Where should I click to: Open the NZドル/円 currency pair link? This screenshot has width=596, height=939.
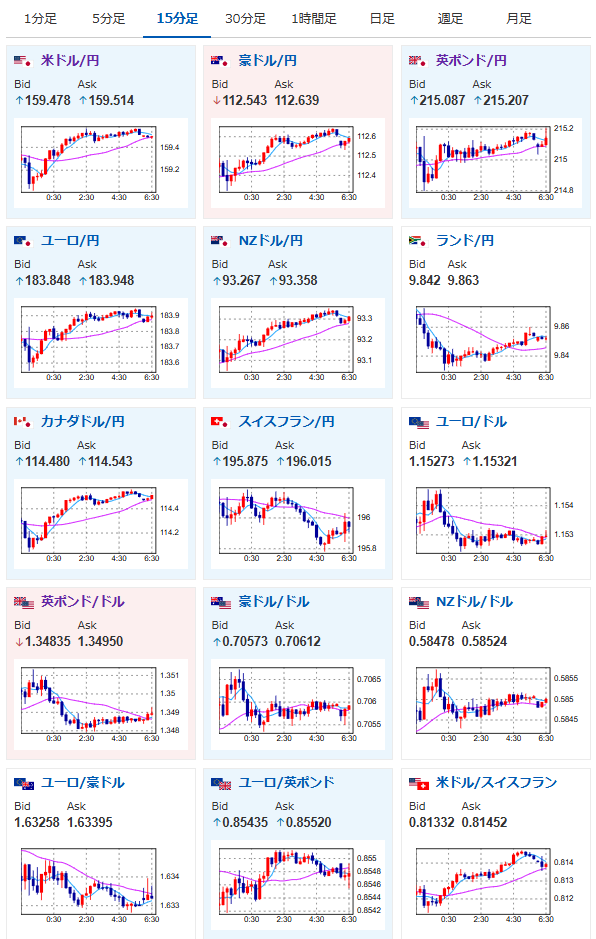coord(270,241)
